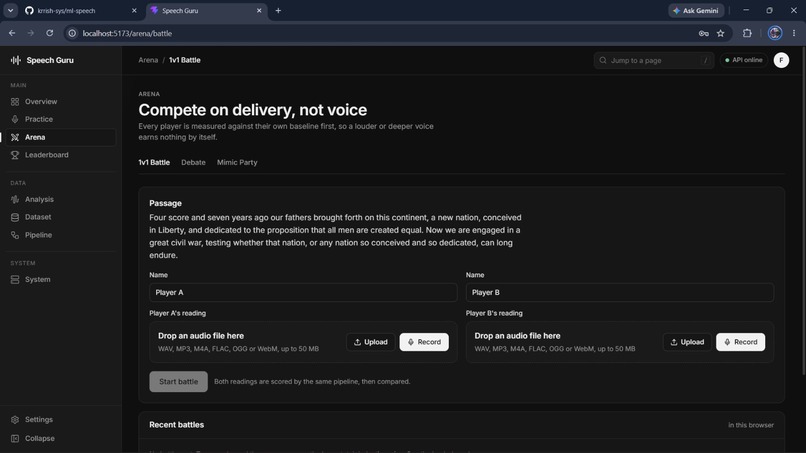Click the Ask Gemini button
The width and height of the screenshot is (806, 453).
[696, 10]
